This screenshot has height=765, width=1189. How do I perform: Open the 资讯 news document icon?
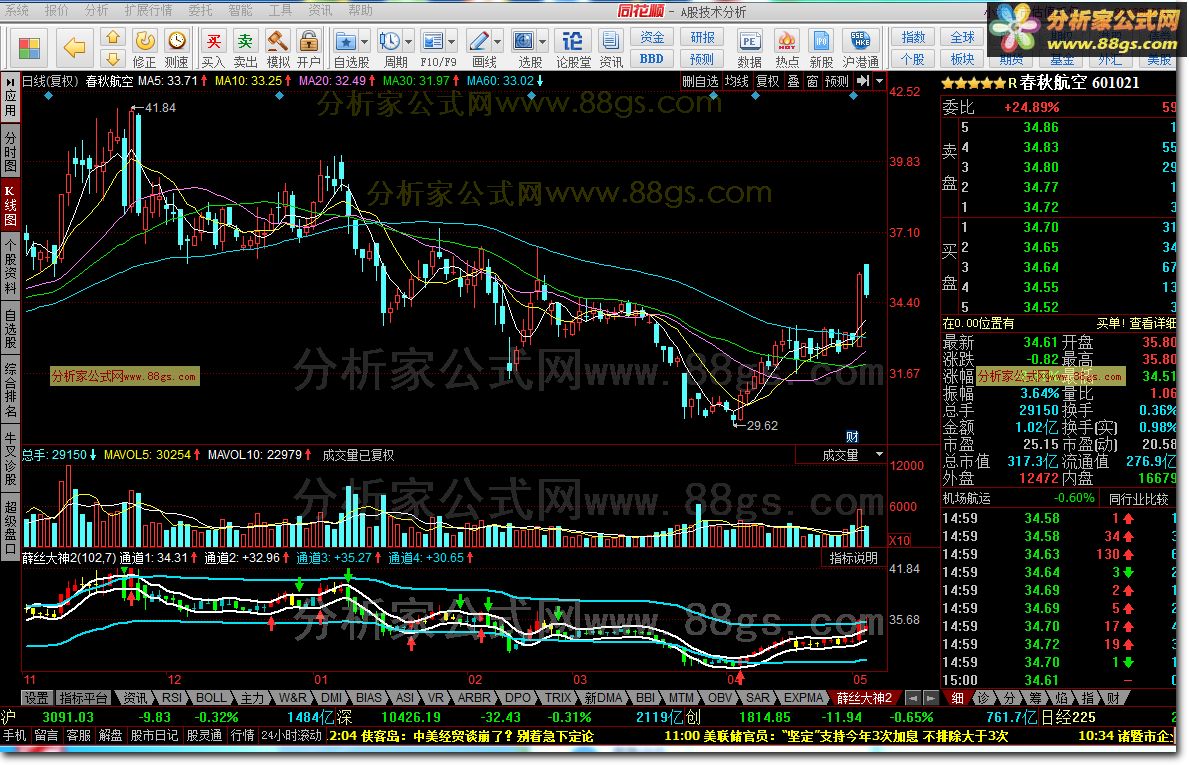coord(610,41)
